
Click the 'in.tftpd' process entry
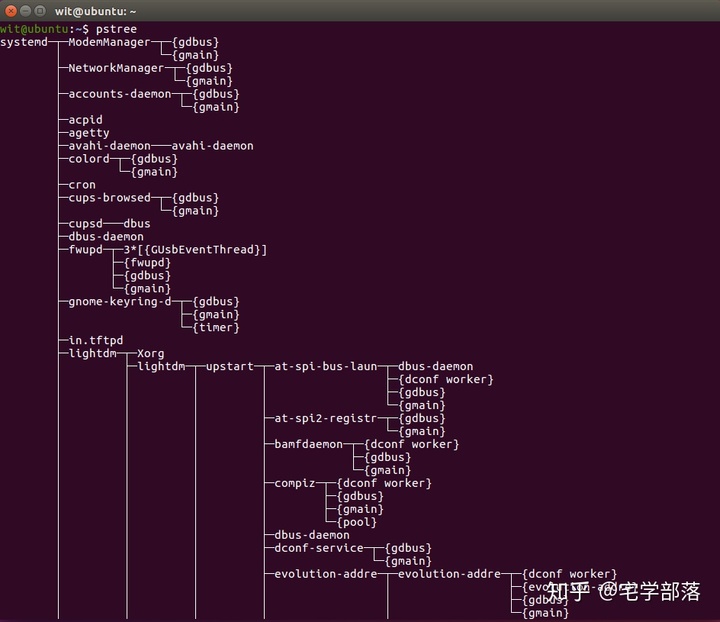tap(96, 341)
